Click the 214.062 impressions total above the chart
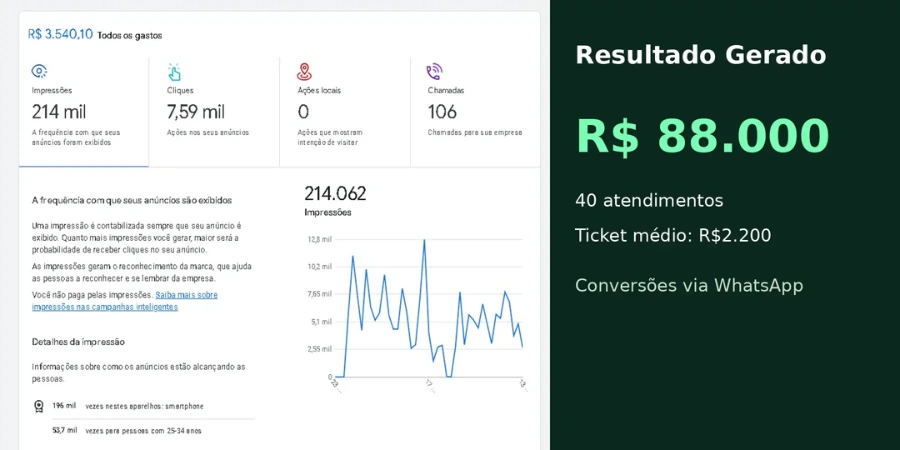900x450 pixels. [x=335, y=194]
